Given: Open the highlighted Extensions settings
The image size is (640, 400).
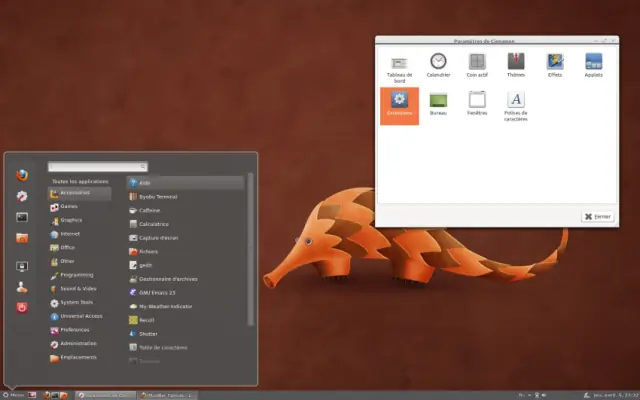Looking at the screenshot, I should 399,106.
